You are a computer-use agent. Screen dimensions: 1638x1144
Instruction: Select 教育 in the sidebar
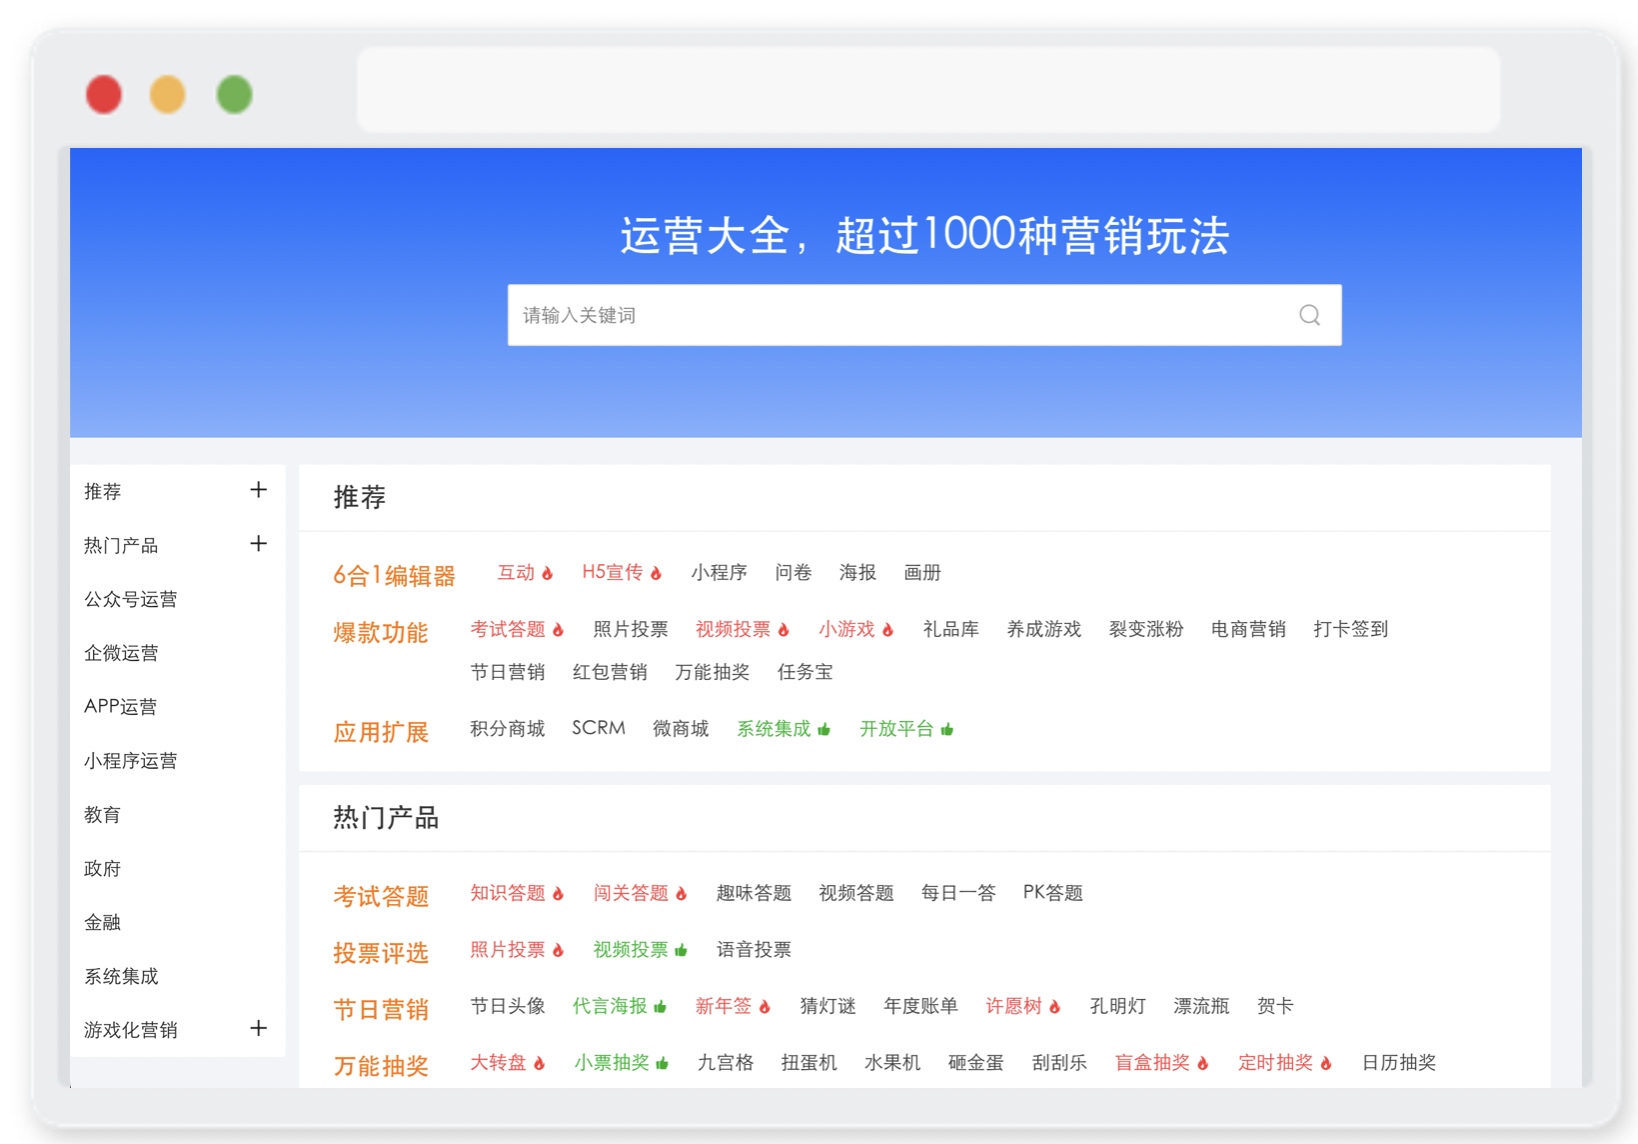point(102,815)
